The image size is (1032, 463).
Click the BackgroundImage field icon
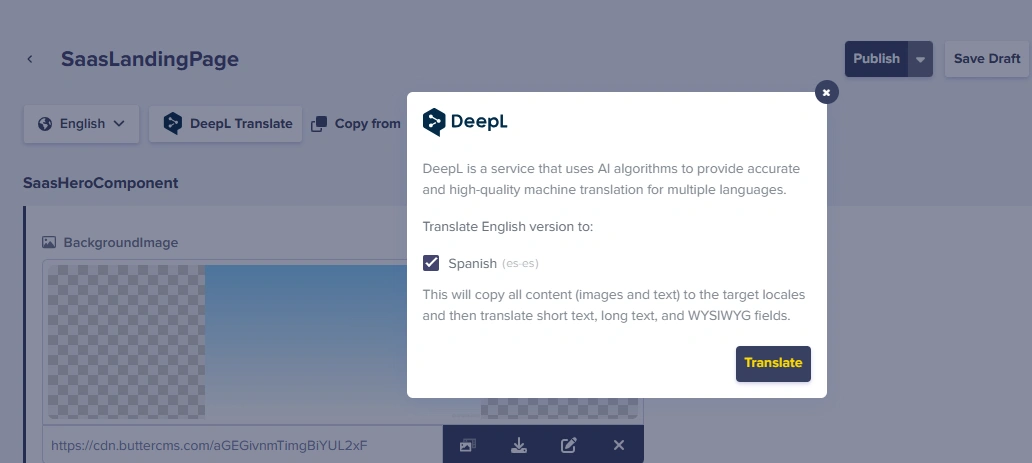click(x=49, y=242)
